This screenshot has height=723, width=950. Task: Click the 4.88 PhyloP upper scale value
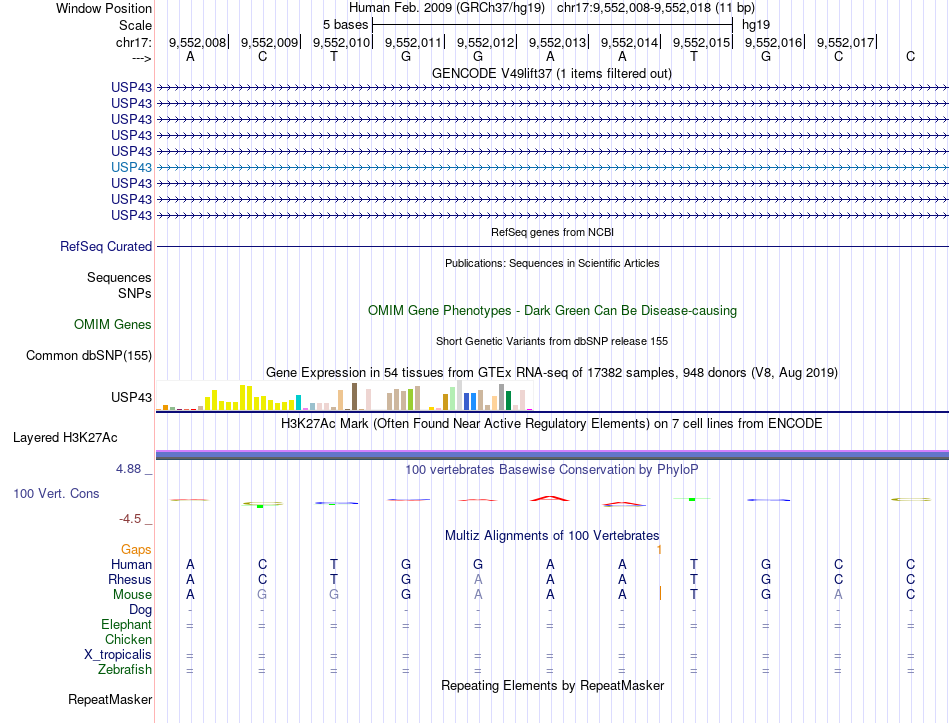(x=128, y=469)
